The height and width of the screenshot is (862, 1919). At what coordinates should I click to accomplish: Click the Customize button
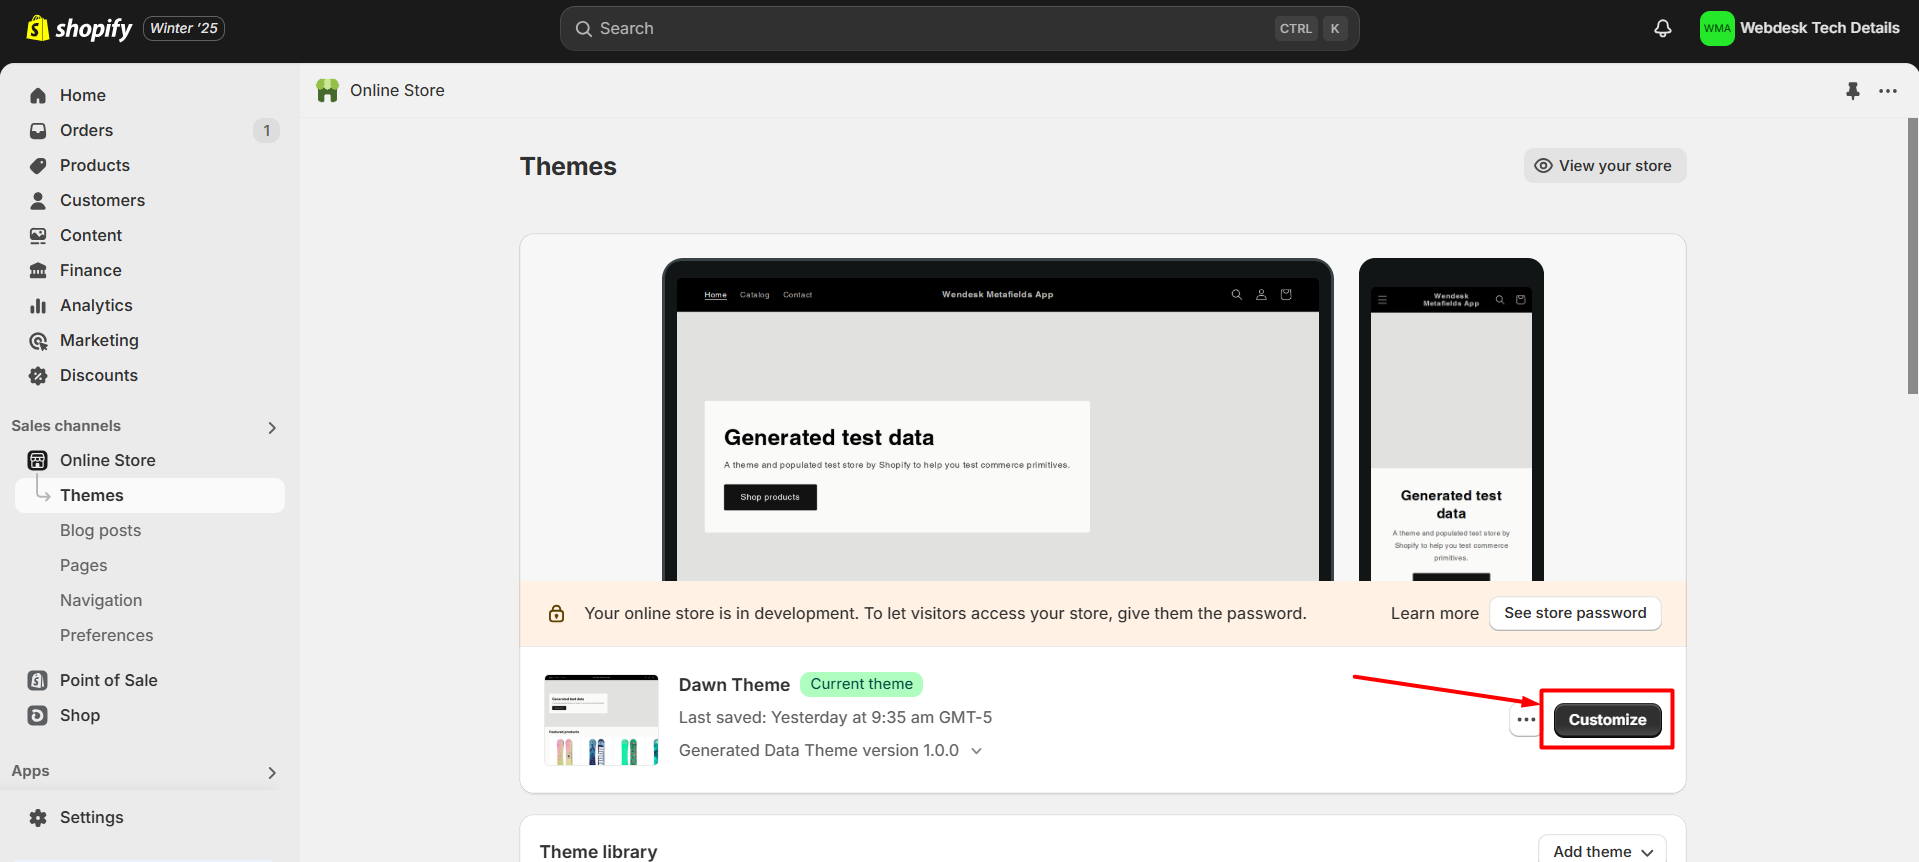1607,720
